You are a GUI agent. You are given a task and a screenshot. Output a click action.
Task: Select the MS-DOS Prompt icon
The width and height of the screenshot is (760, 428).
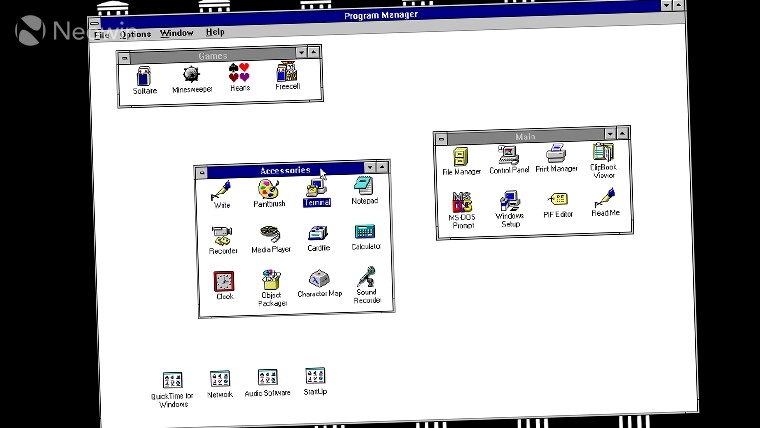click(x=461, y=204)
